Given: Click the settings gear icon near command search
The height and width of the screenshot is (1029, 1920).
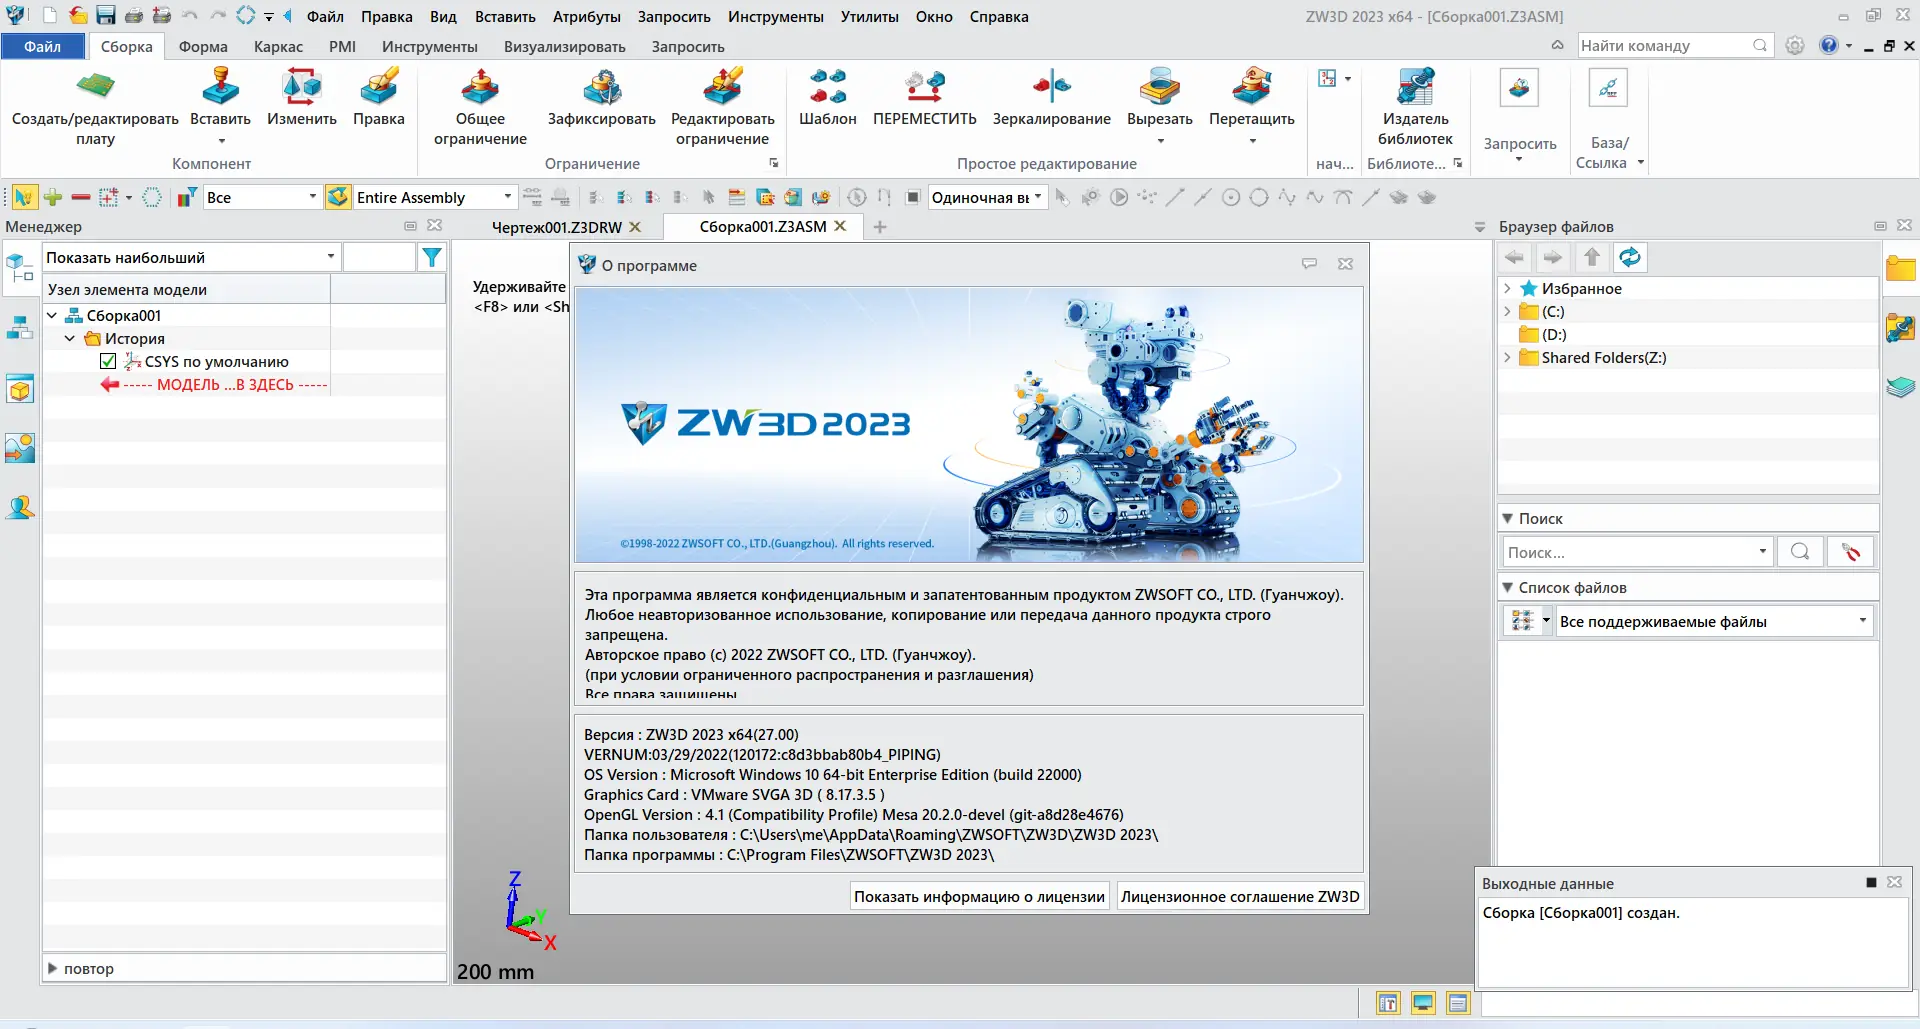Looking at the screenshot, I should click(1795, 46).
